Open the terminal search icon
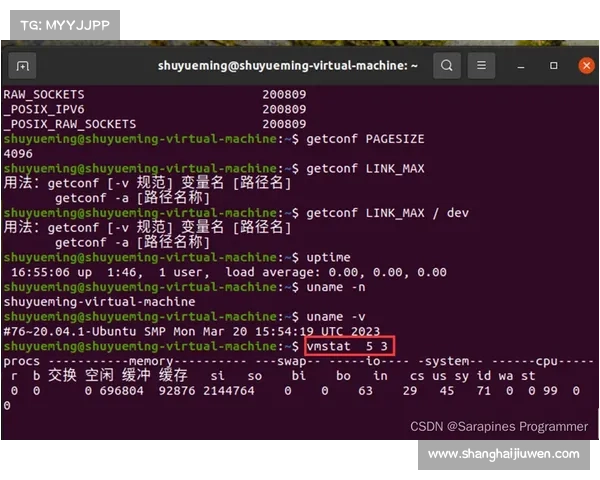Screen dimensions: 600x480 coord(447,65)
